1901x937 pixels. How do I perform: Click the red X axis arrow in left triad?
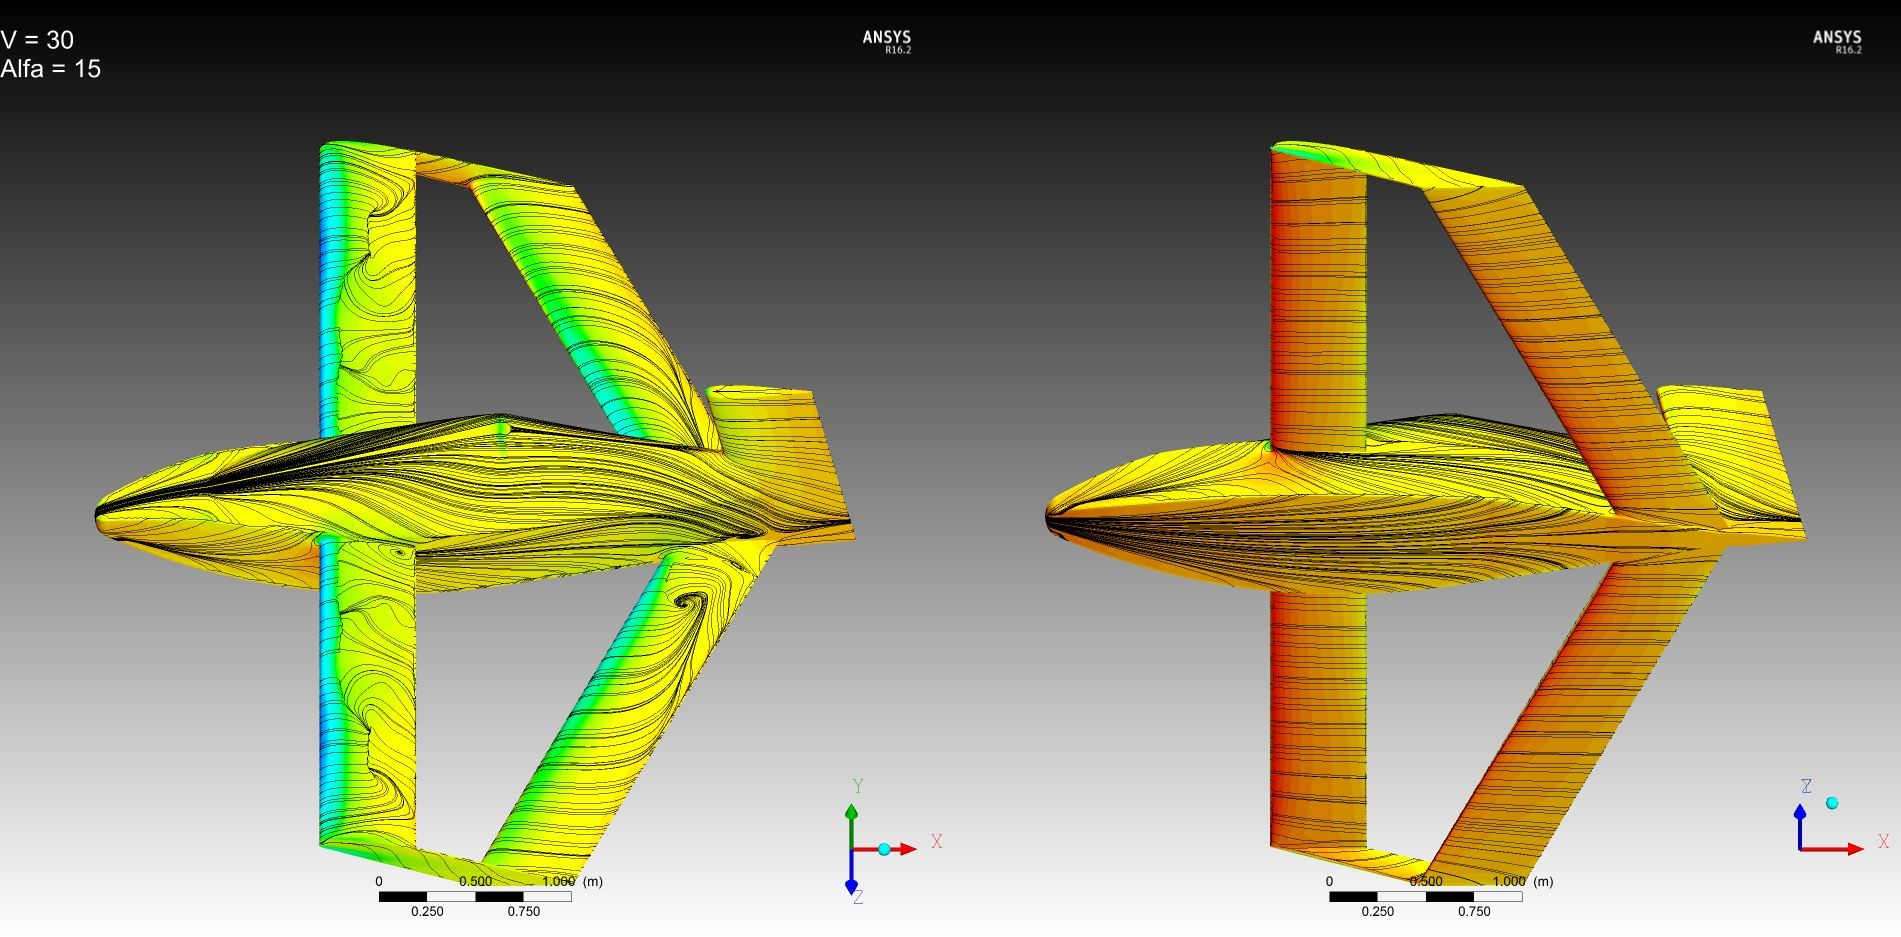(906, 849)
